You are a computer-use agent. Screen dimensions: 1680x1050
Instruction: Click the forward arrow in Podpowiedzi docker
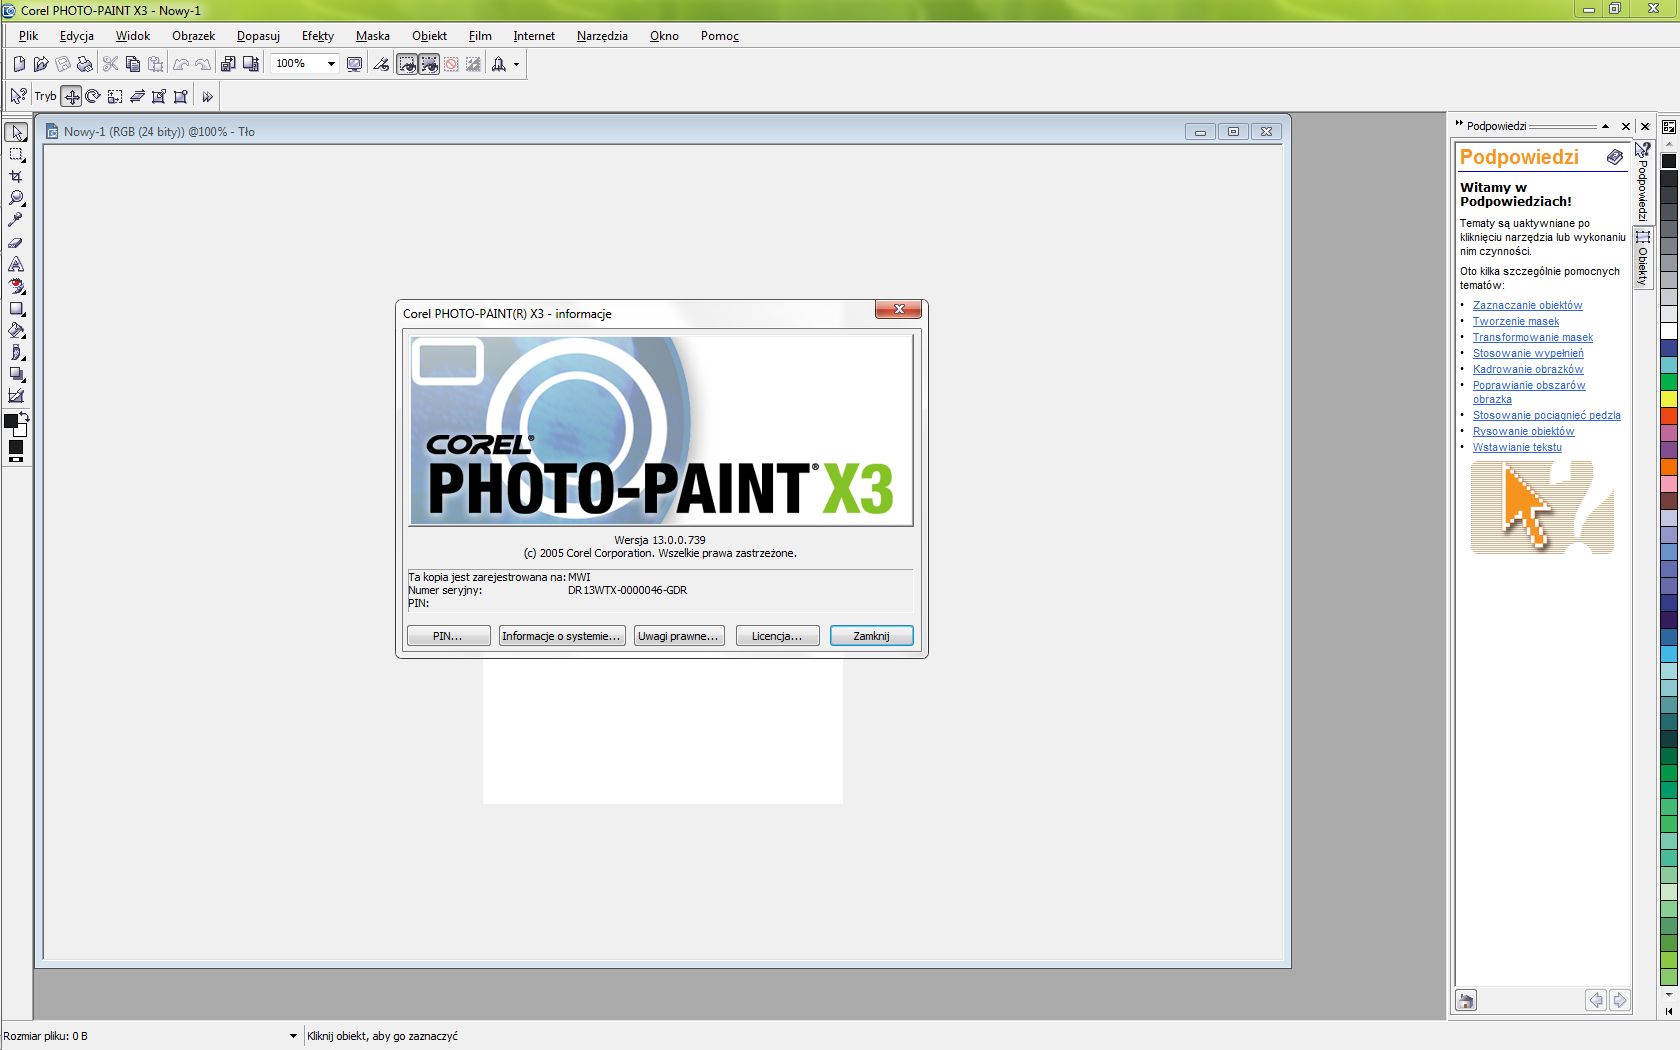click(1619, 1000)
